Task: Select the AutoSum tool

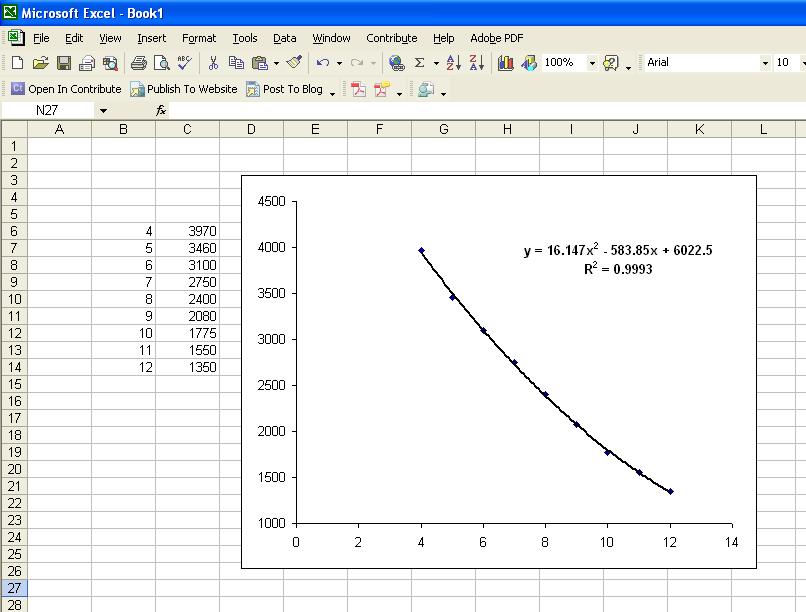Action: (x=419, y=62)
